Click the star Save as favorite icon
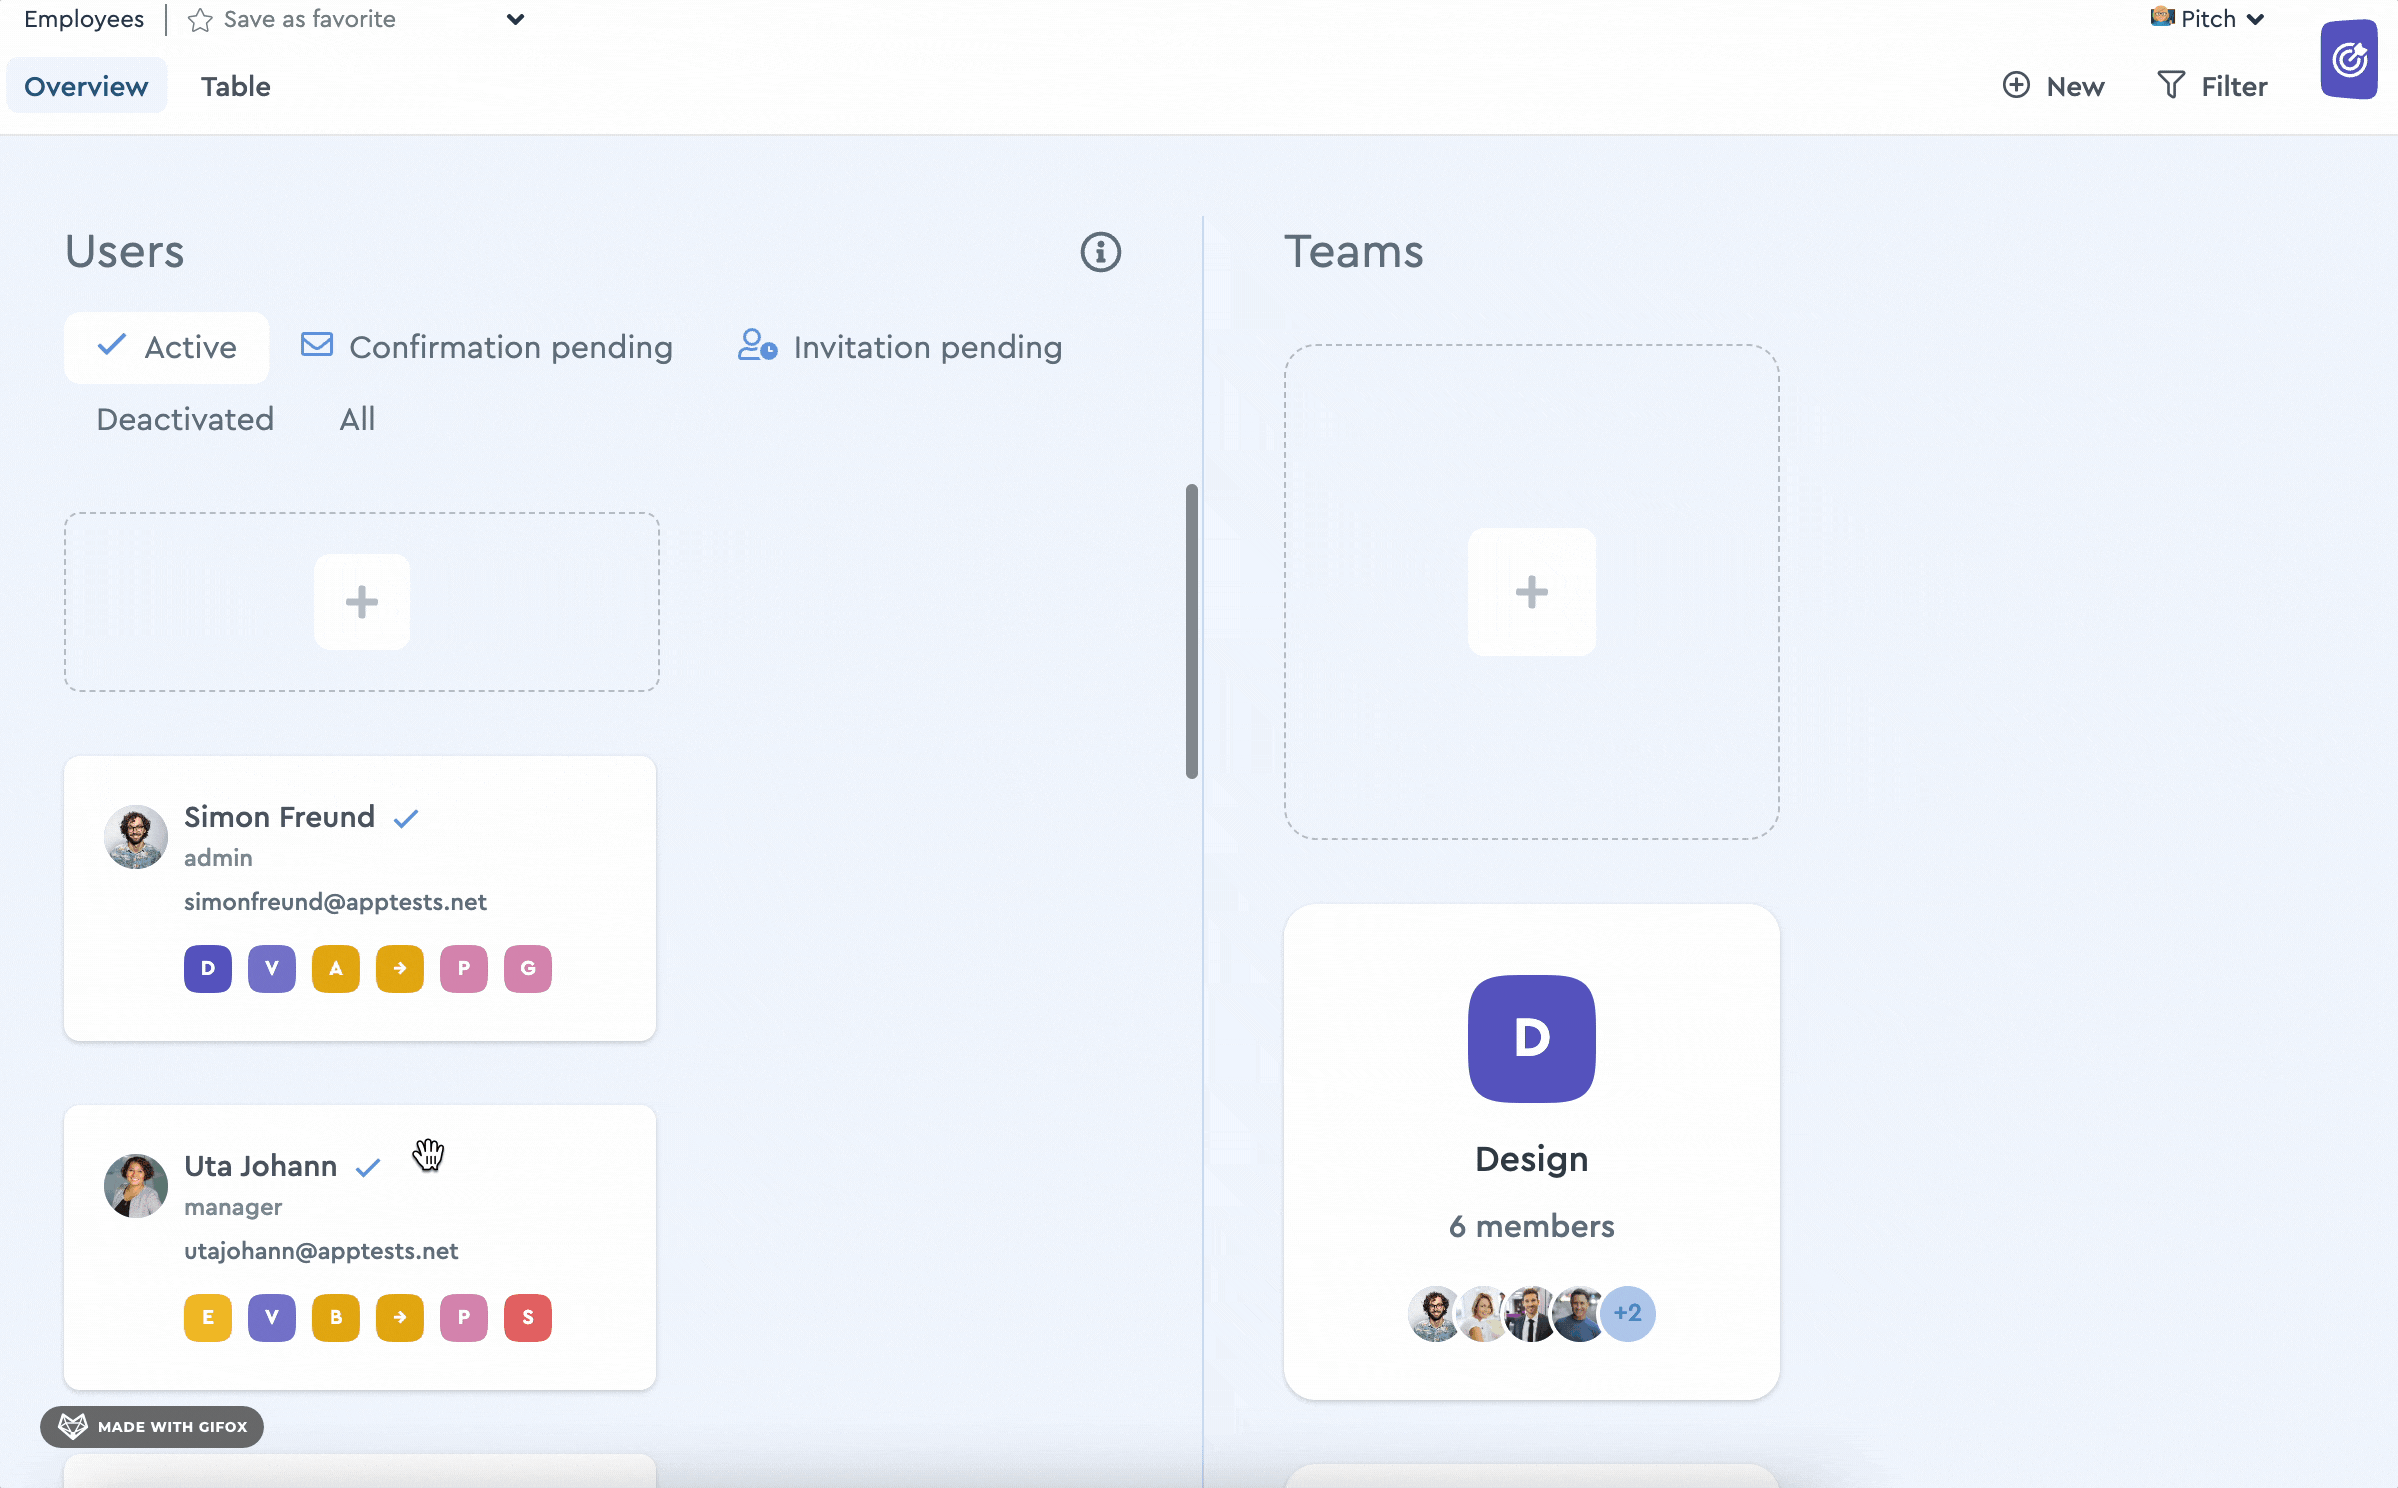The width and height of the screenshot is (2398, 1488). pos(200,20)
